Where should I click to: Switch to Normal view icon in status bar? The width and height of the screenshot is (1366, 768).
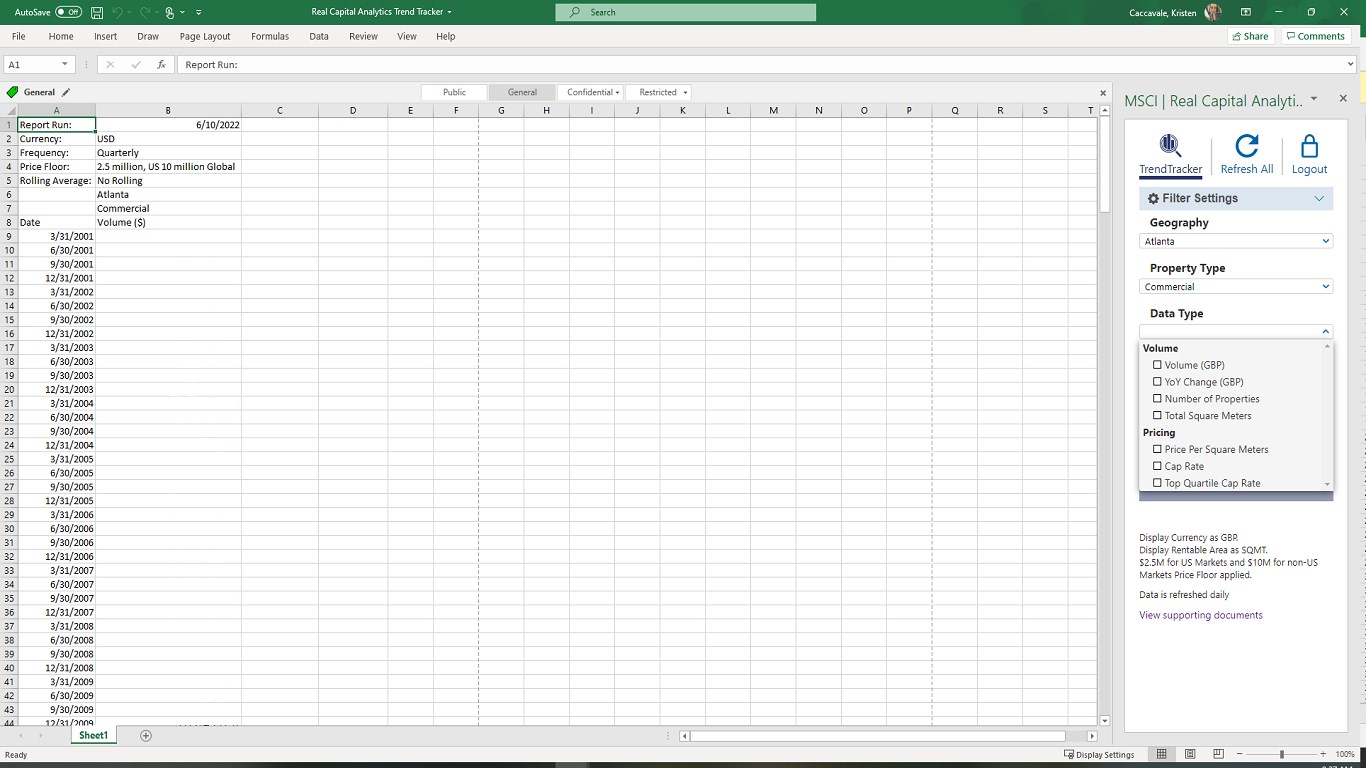click(1161, 754)
